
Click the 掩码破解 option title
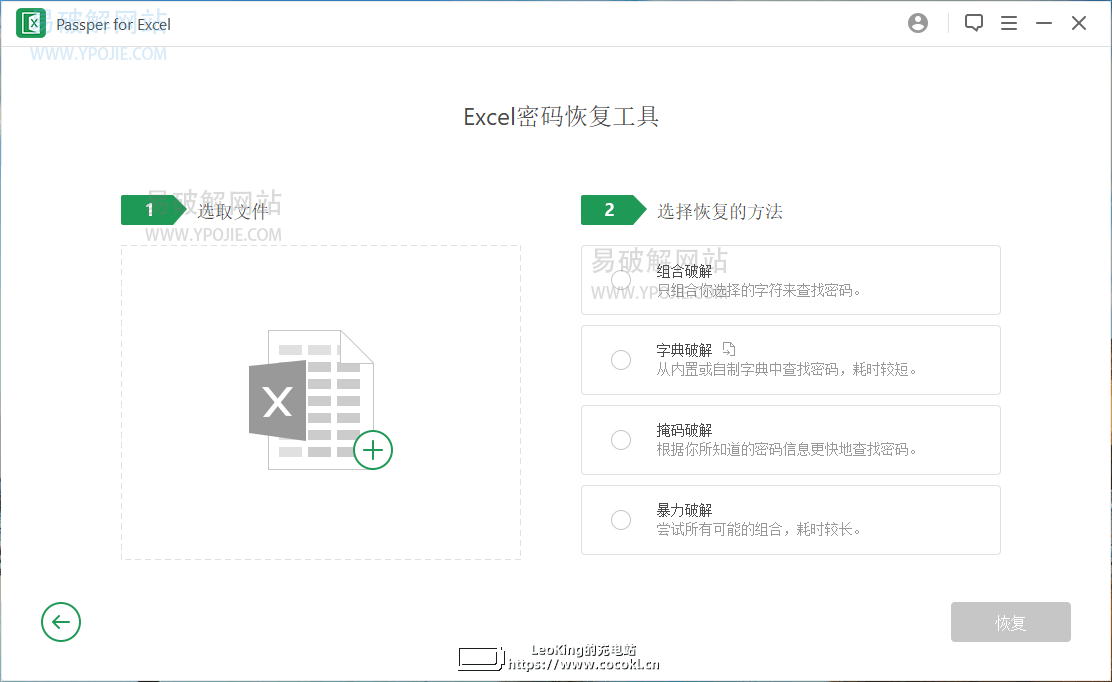click(x=684, y=430)
